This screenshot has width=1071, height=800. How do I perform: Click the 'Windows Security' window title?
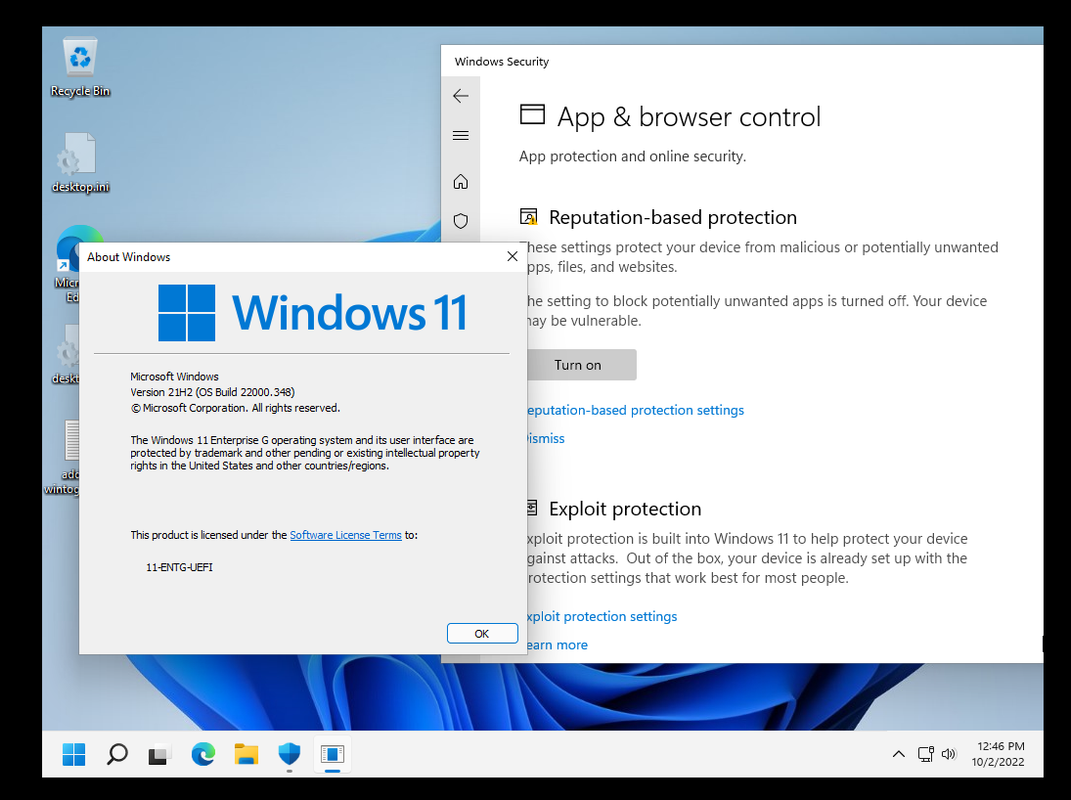(501, 61)
